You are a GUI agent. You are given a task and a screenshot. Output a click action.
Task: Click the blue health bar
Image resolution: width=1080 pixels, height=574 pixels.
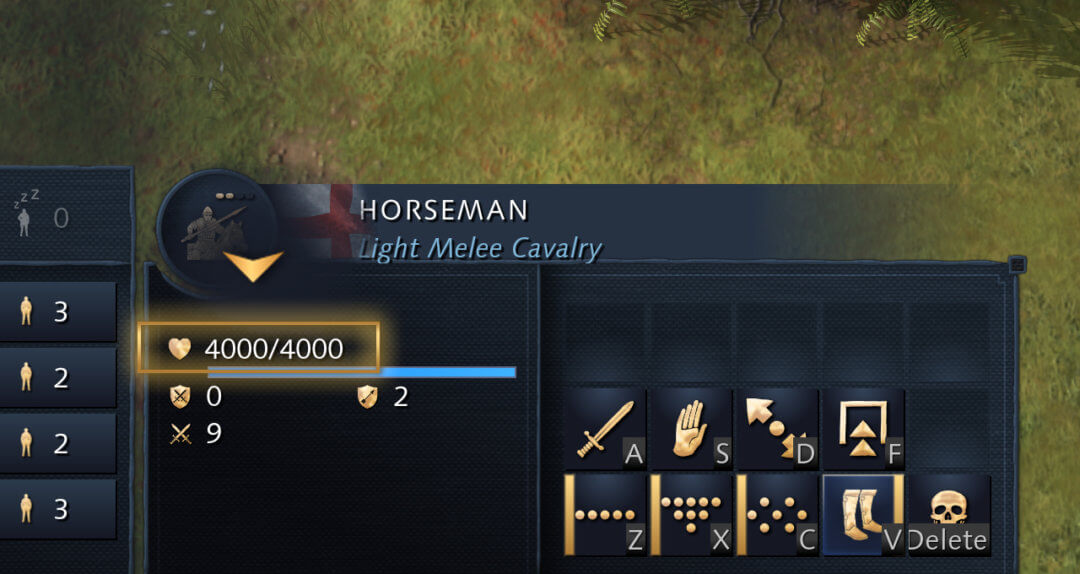[x=362, y=373]
